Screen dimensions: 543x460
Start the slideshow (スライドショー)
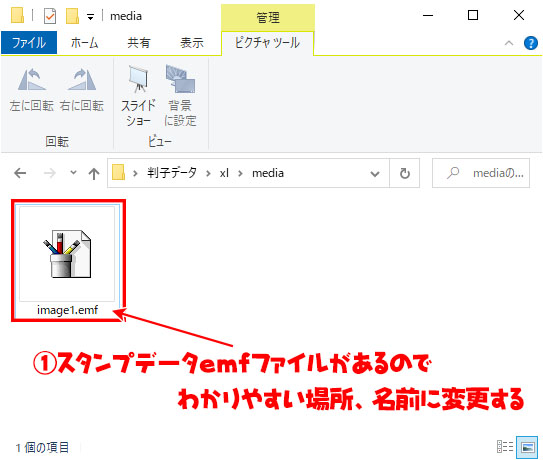[138, 96]
